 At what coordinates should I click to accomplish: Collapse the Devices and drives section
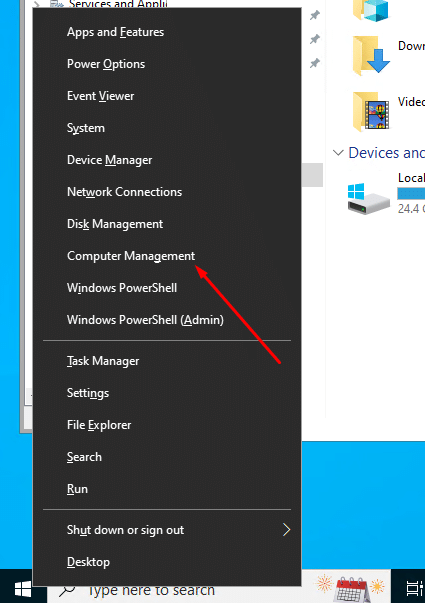coord(338,153)
